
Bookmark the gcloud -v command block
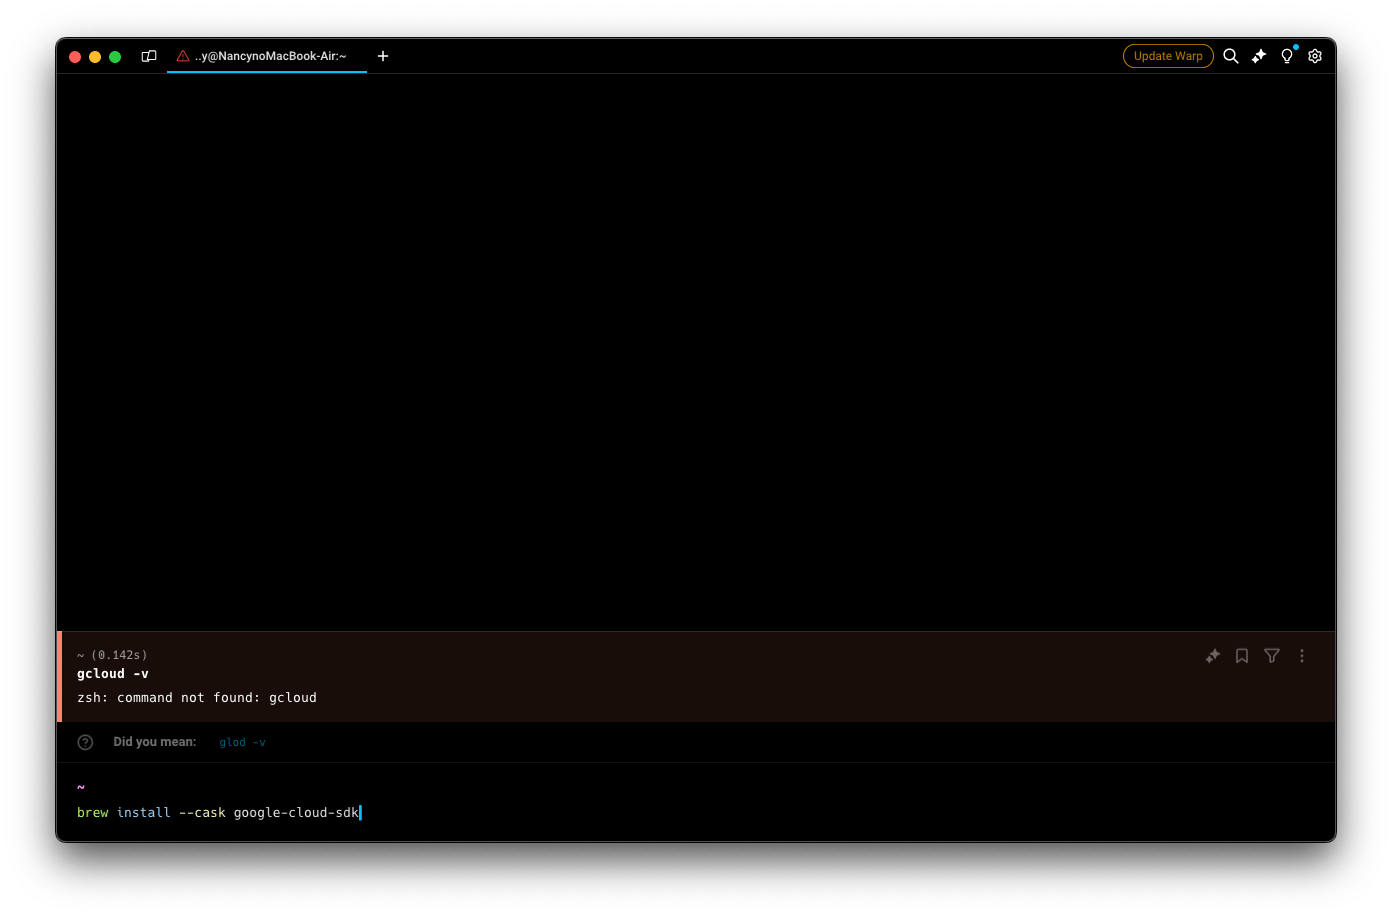pos(1242,656)
